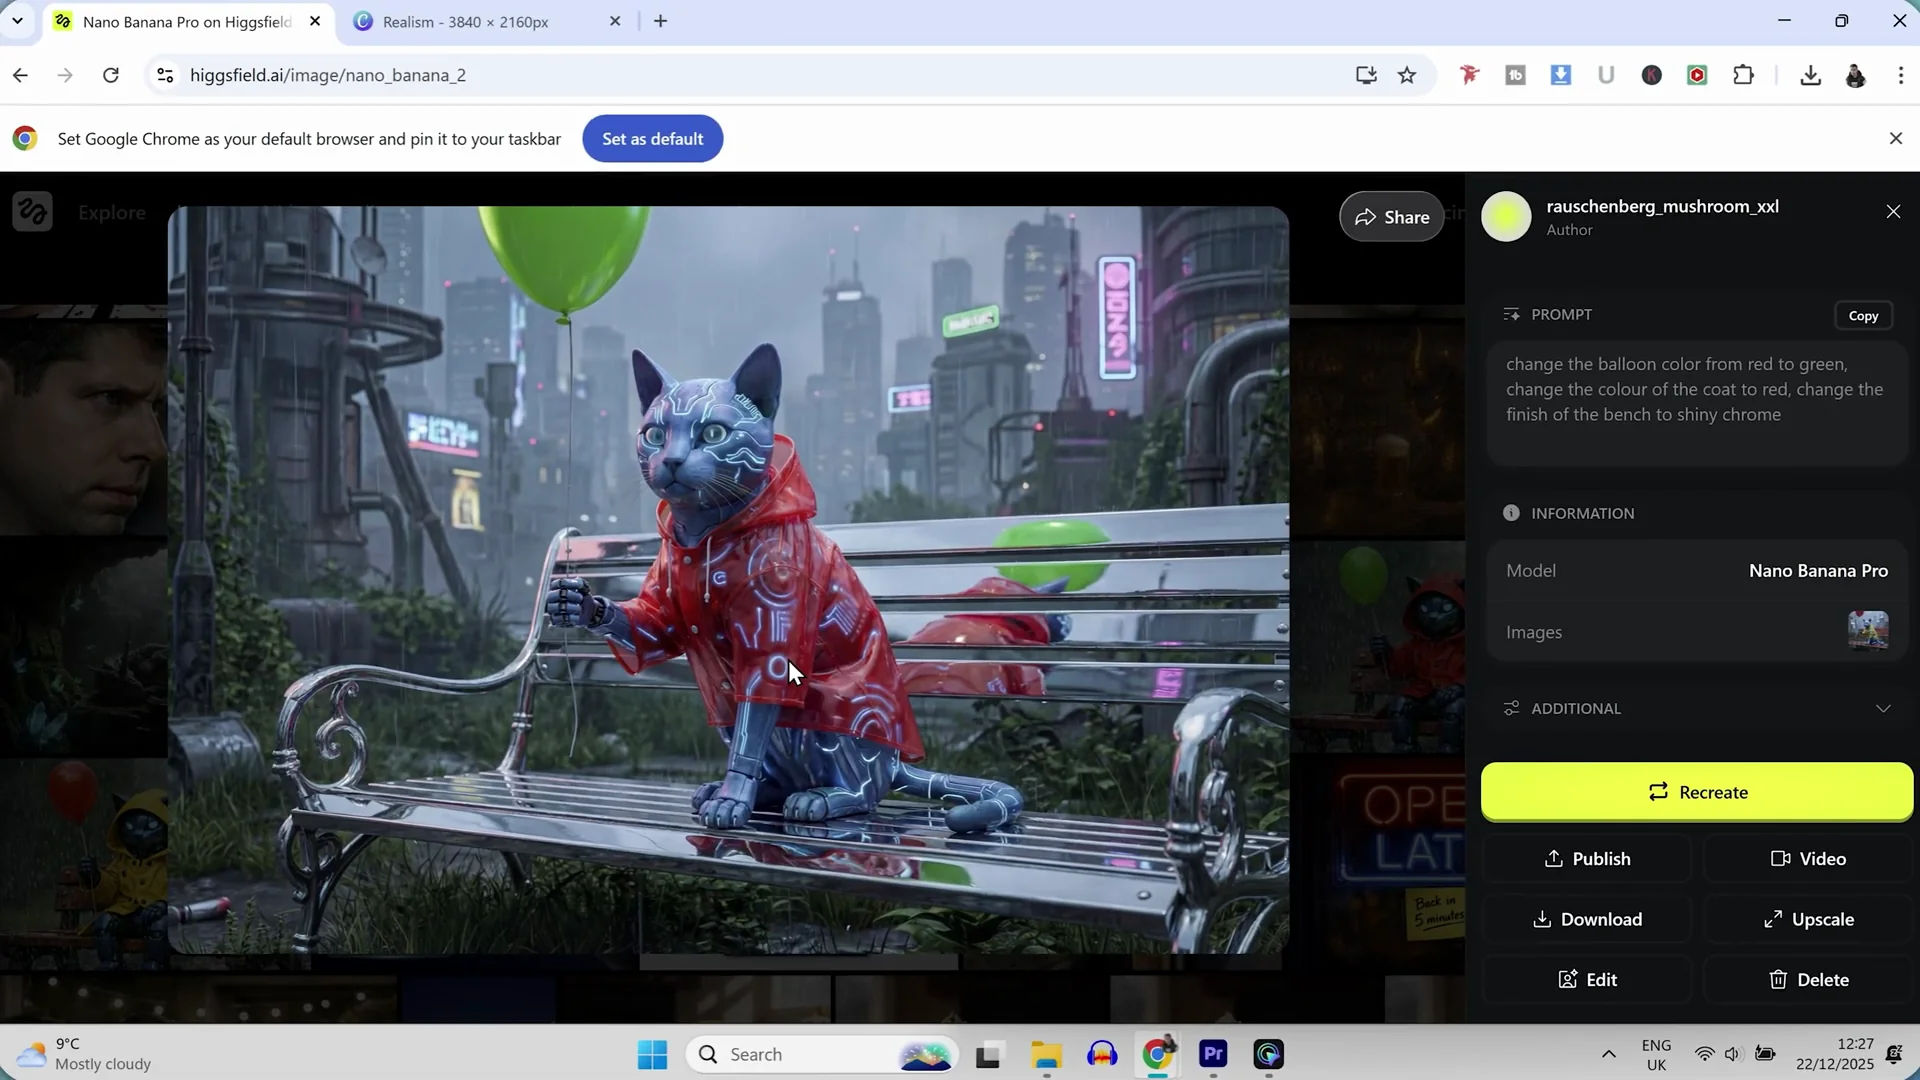The width and height of the screenshot is (1920, 1080).
Task: Open Chrome from the taskbar
Action: coord(1157,1055)
